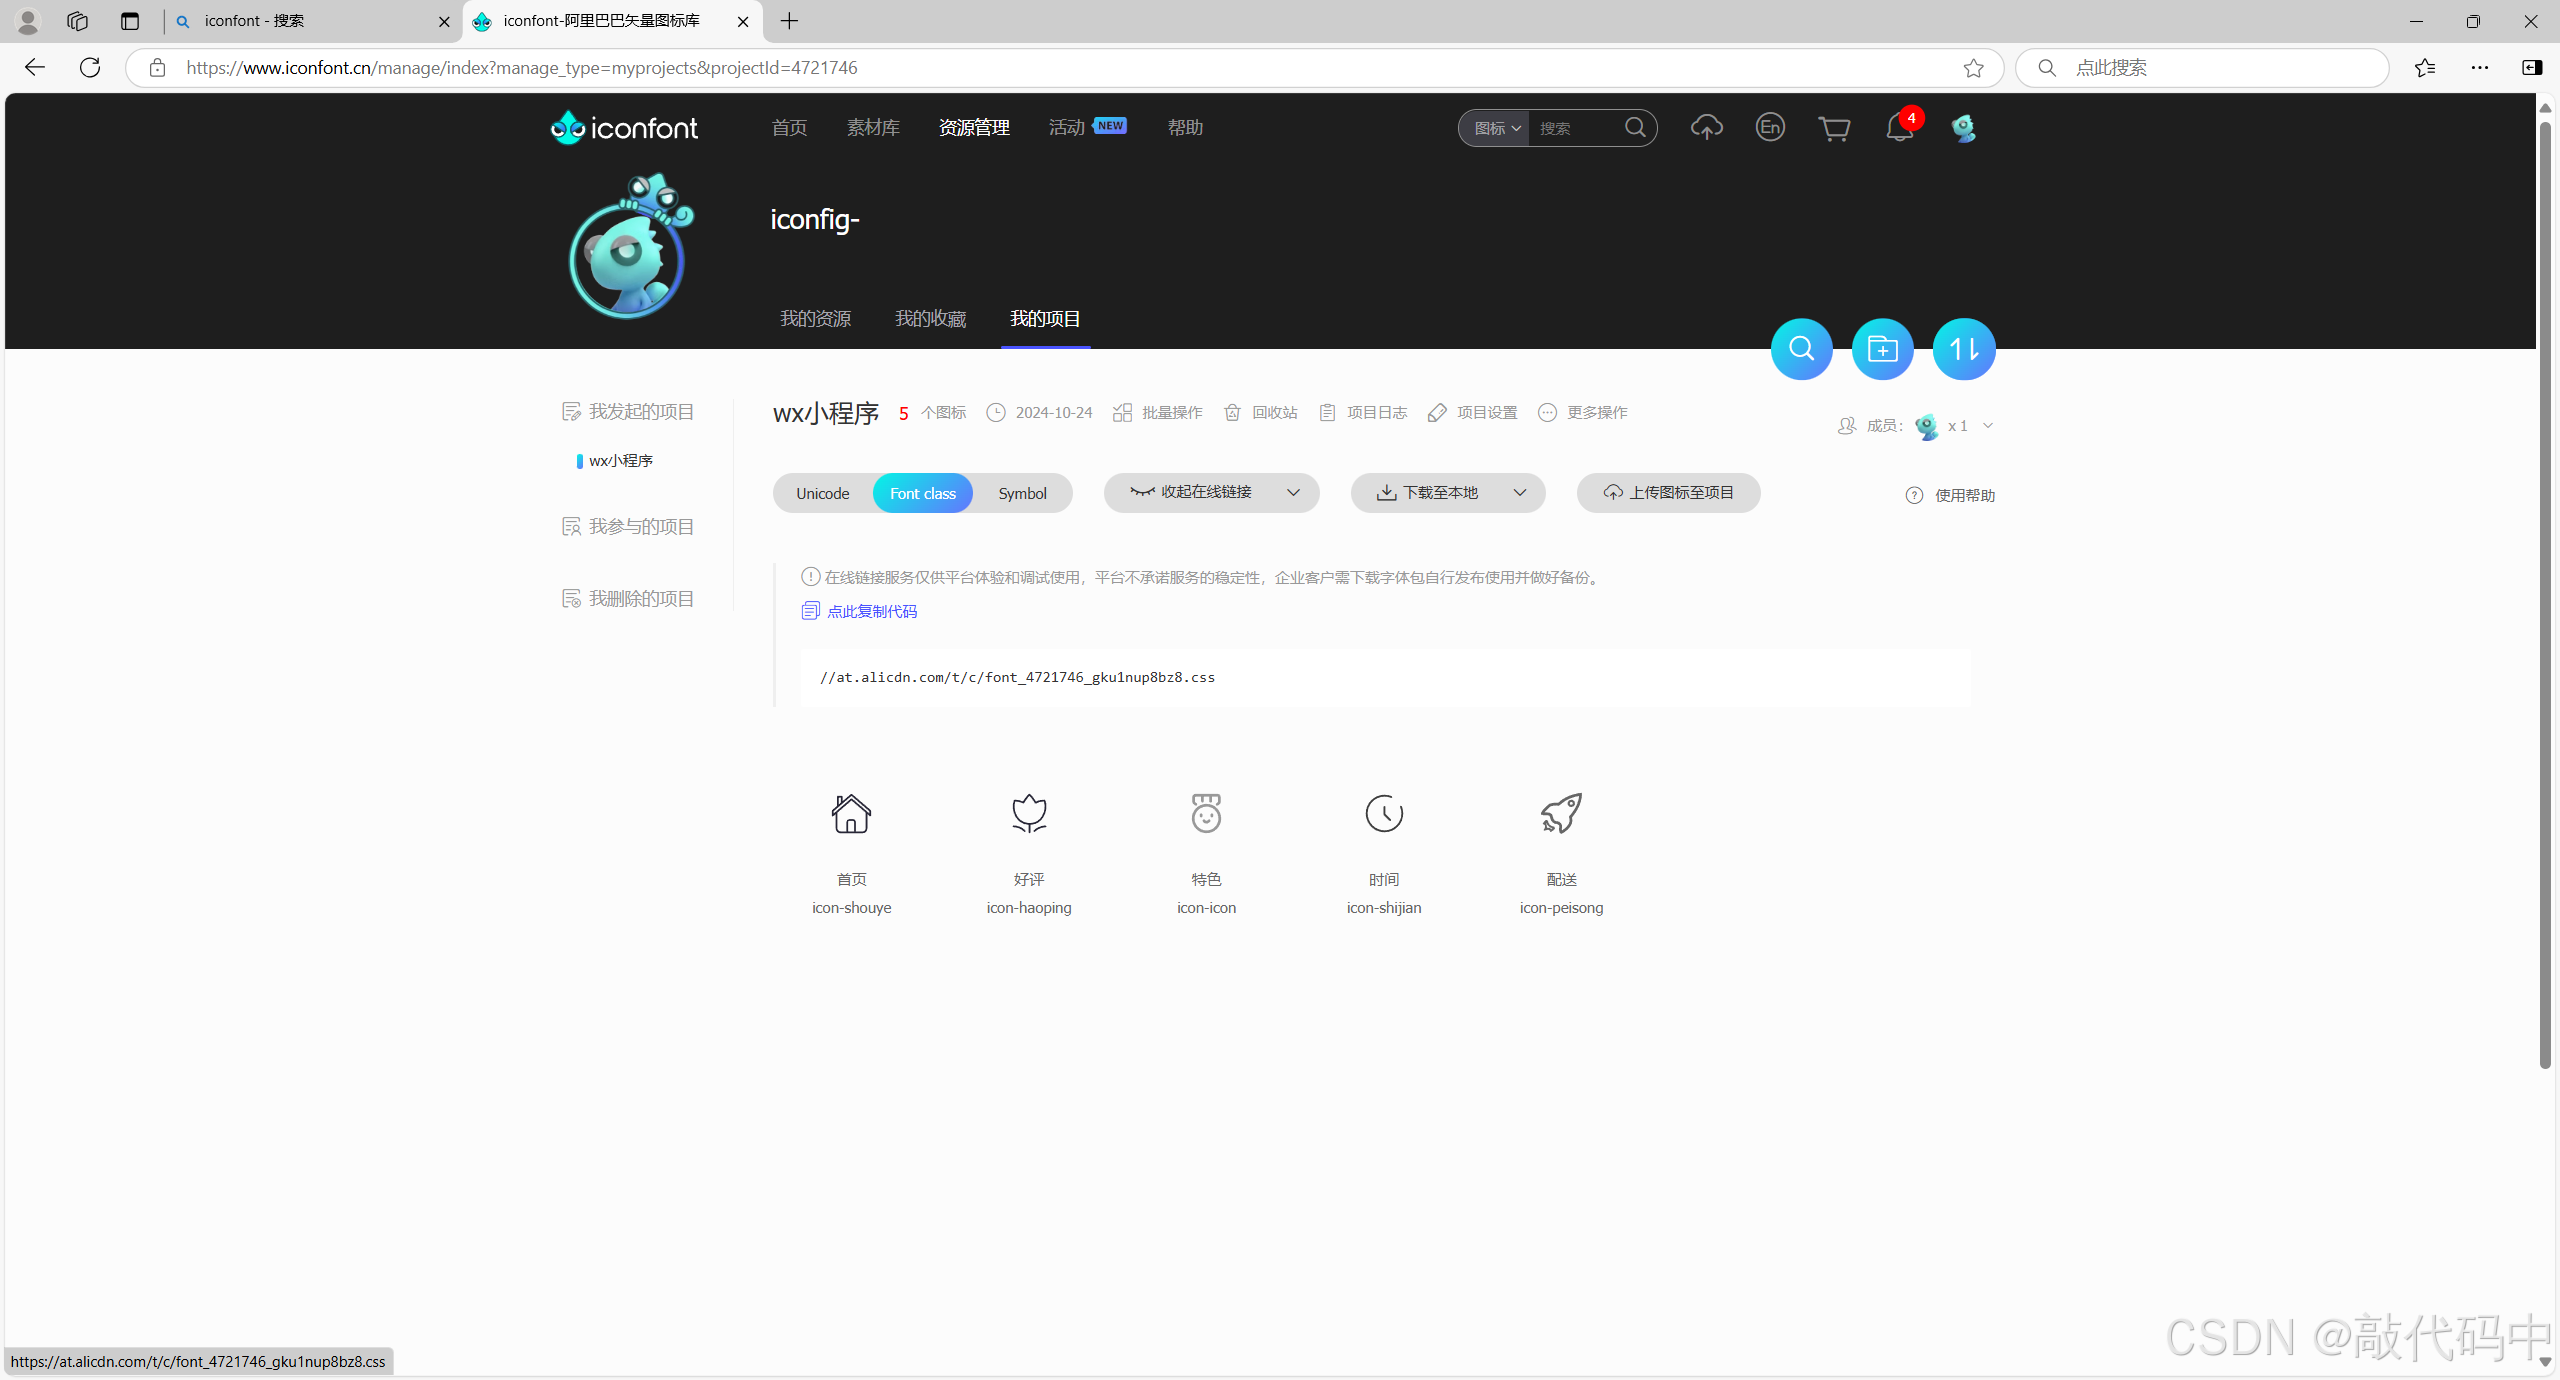Open the 下载至本地 dropdown arrow
The width and height of the screenshot is (2560, 1380).
(x=1520, y=492)
